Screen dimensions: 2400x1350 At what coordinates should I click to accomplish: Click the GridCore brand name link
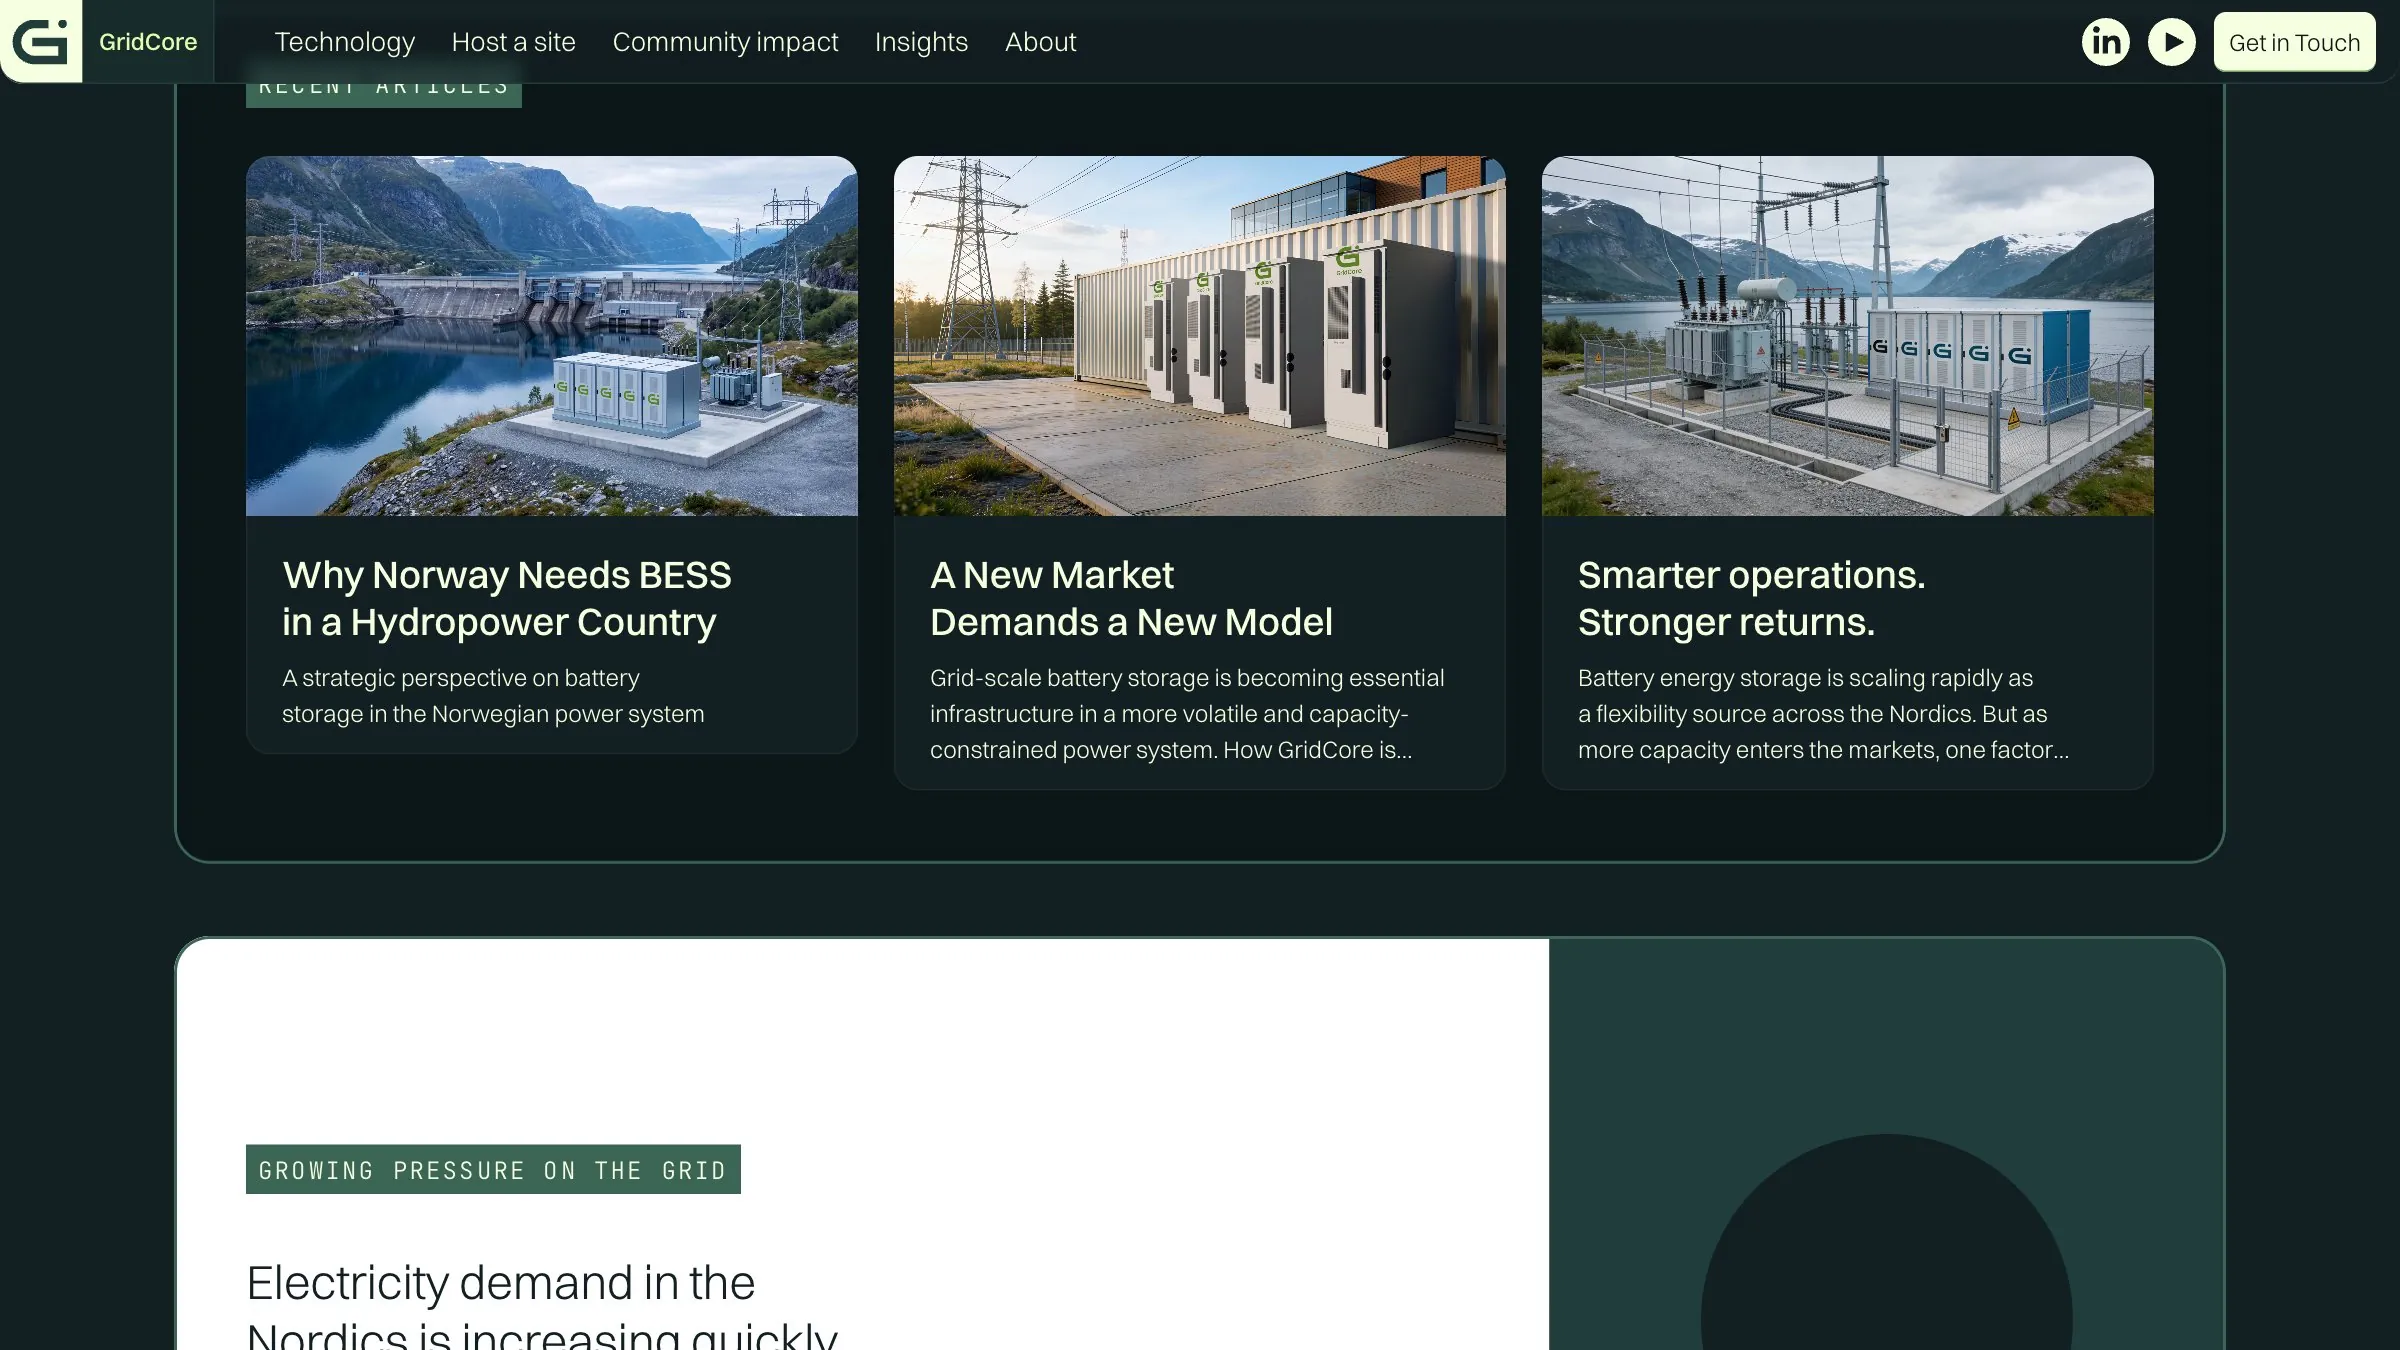click(x=148, y=42)
